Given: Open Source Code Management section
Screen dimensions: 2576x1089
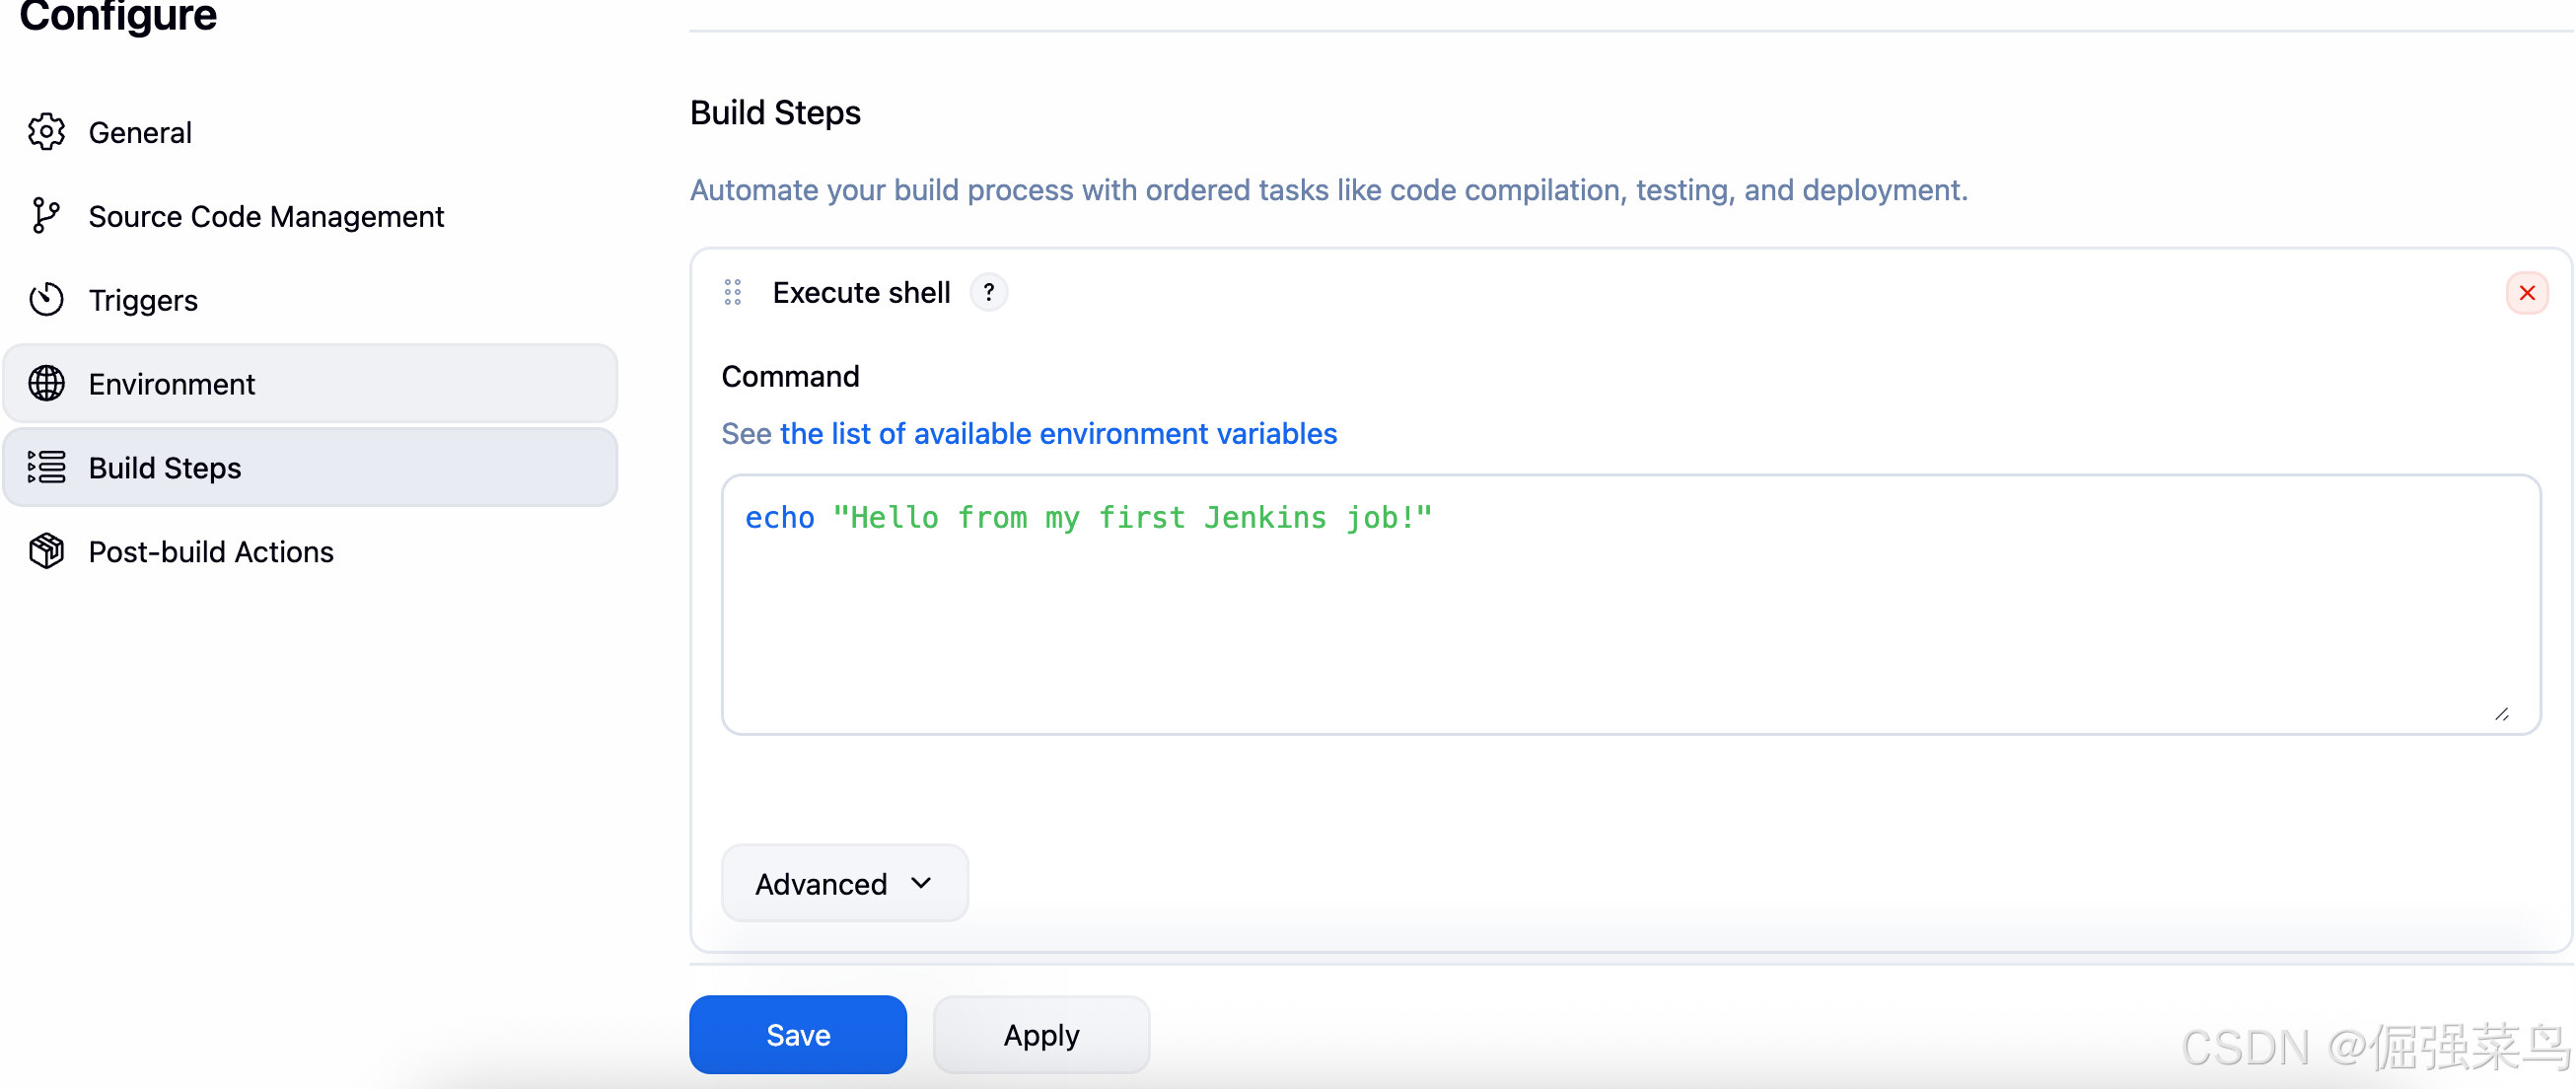Looking at the screenshot, I should click(x=266, y=216).
